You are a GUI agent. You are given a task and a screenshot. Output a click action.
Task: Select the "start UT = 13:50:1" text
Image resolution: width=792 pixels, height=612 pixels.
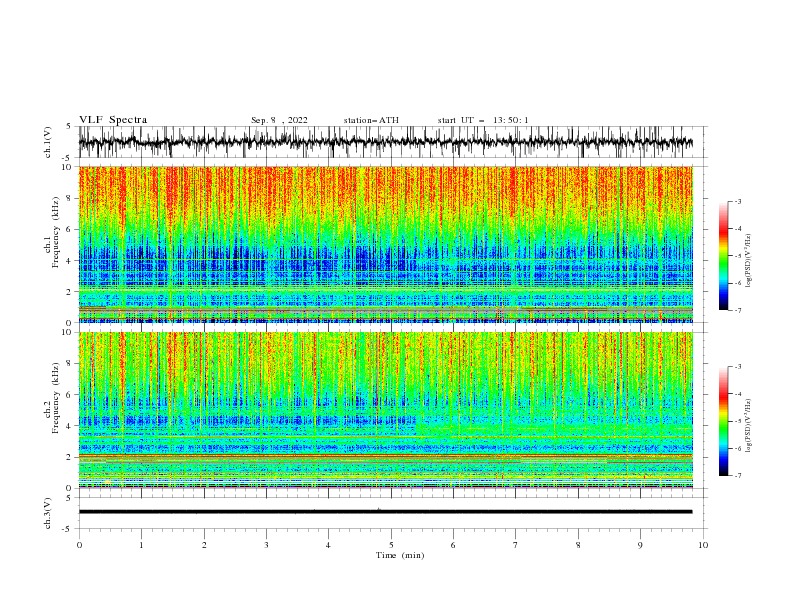click(x=483, y=120)
